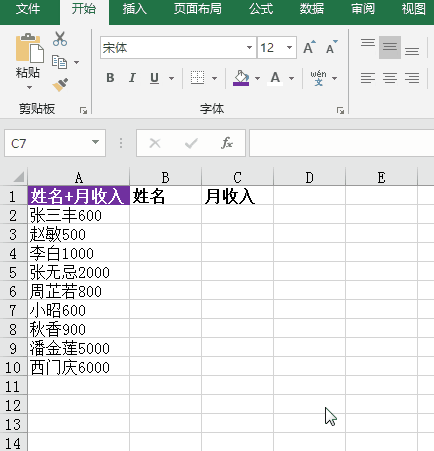Viewport: 434px width, 451px height.
Task: Open the 文件 tab
Action: tap(28, 9)
